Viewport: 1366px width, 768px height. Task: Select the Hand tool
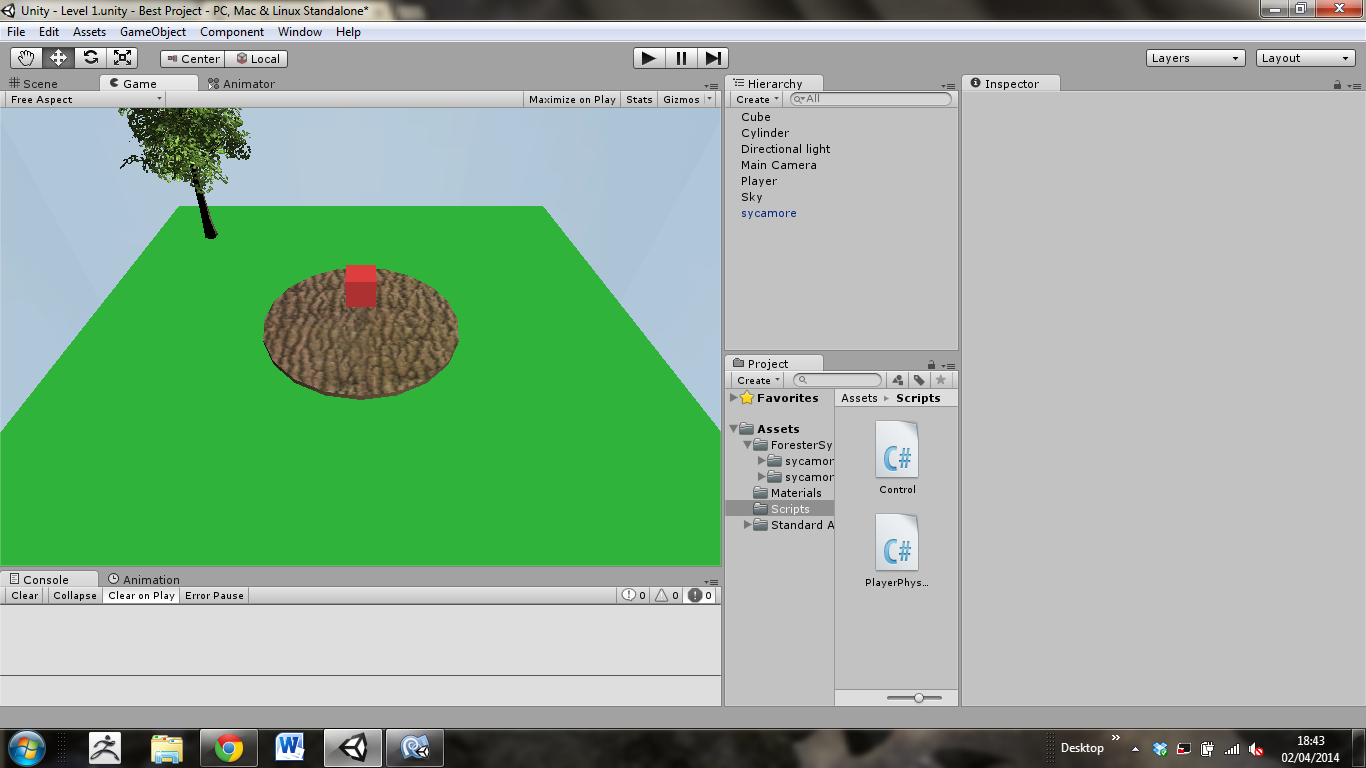click(26, 58)
